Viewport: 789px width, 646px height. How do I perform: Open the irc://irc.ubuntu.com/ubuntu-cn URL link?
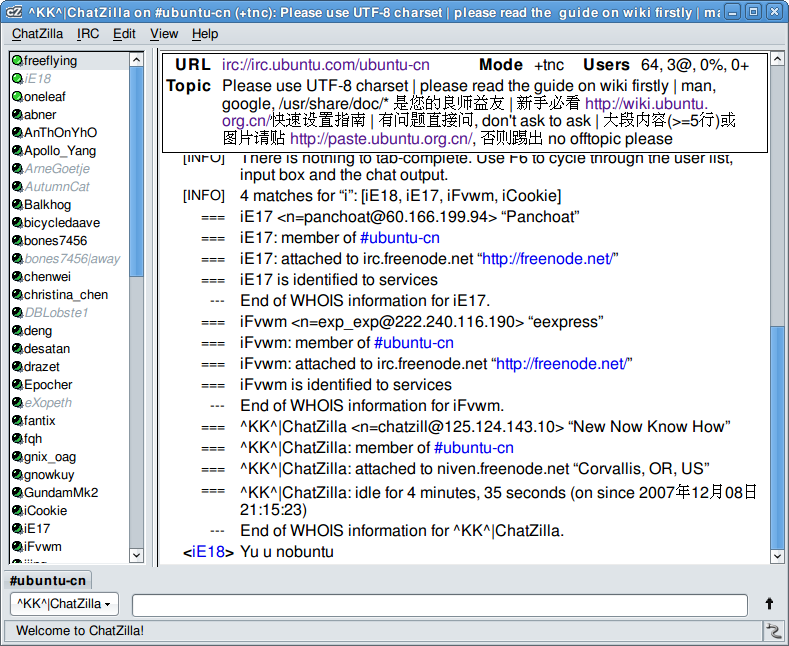tap(326, 65)
